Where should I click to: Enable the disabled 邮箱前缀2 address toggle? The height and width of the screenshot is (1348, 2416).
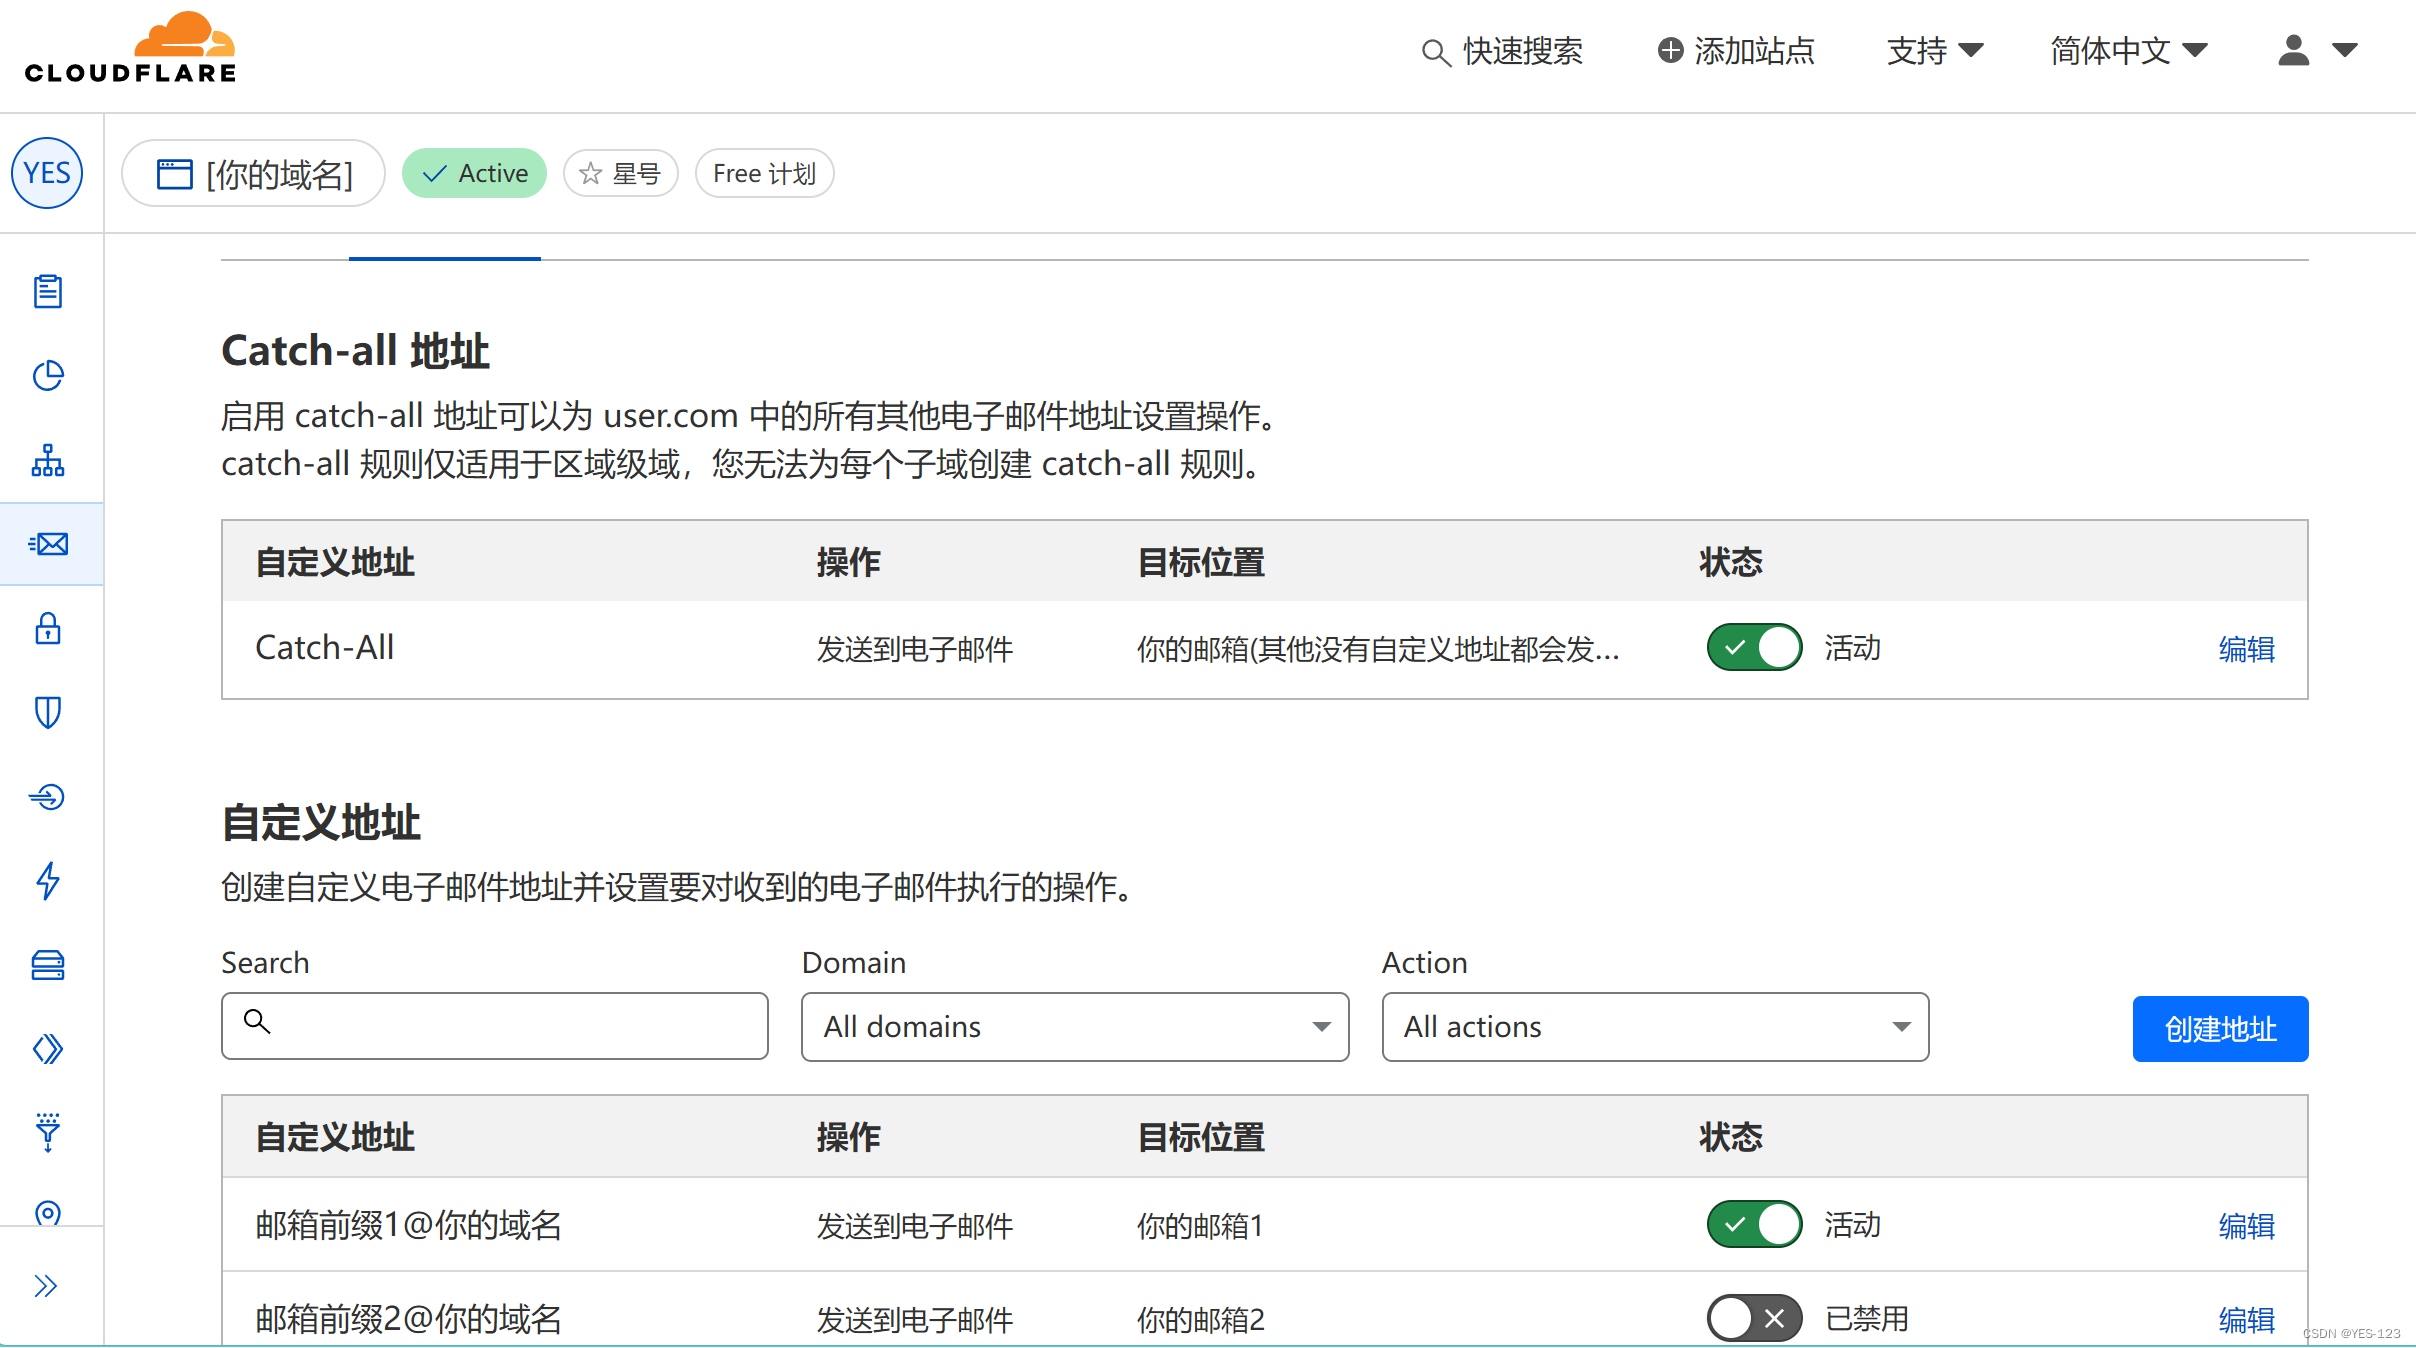pos(1754,1318)
